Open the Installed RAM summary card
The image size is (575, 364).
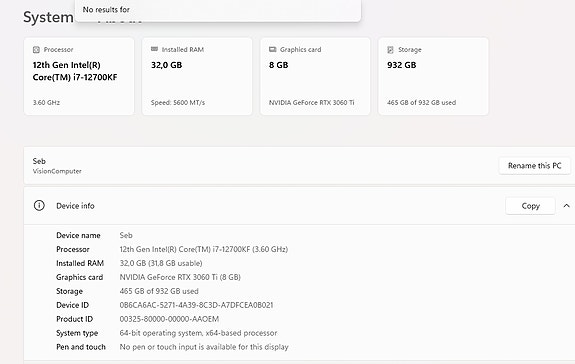click(197, 76)
